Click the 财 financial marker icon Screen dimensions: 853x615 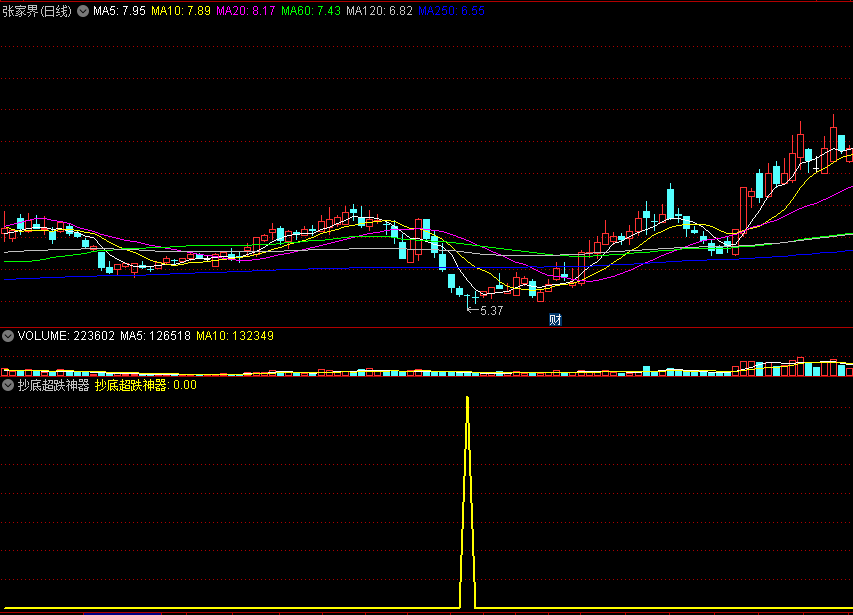click(555, 320)
